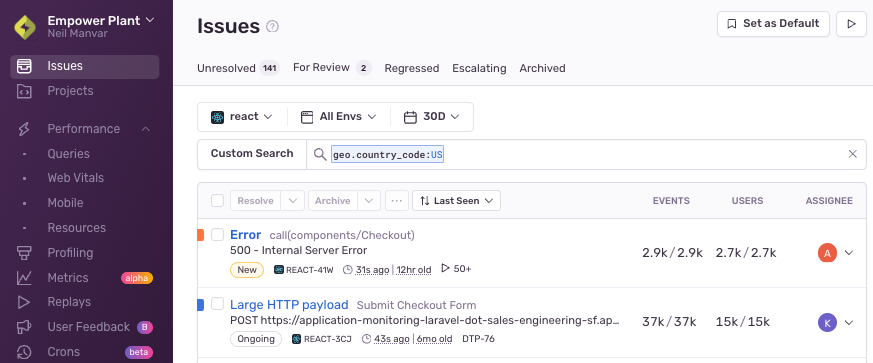Click the New status badge
This screenshot has height=363, width=873.
pos(247,269)
